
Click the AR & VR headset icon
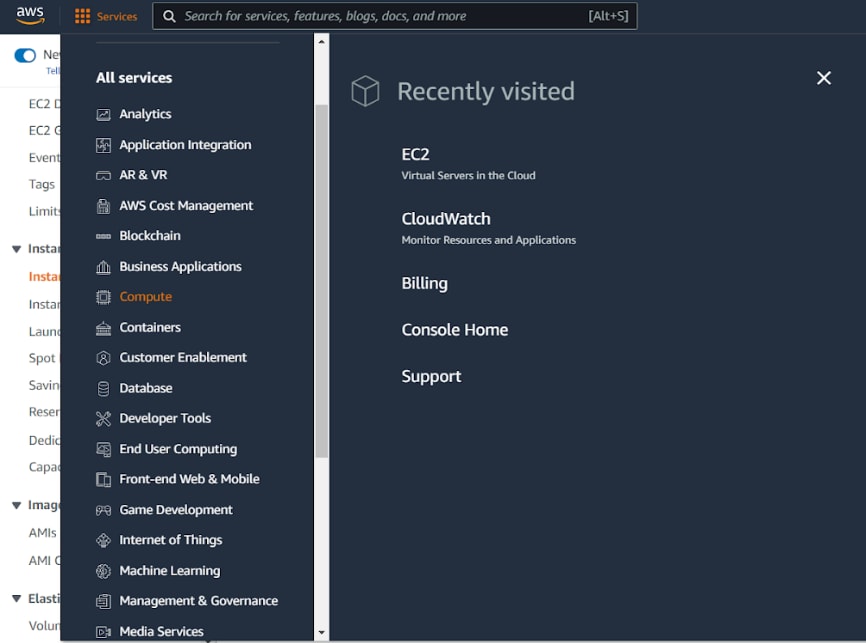pyautogui.click(x=103, y=176)
